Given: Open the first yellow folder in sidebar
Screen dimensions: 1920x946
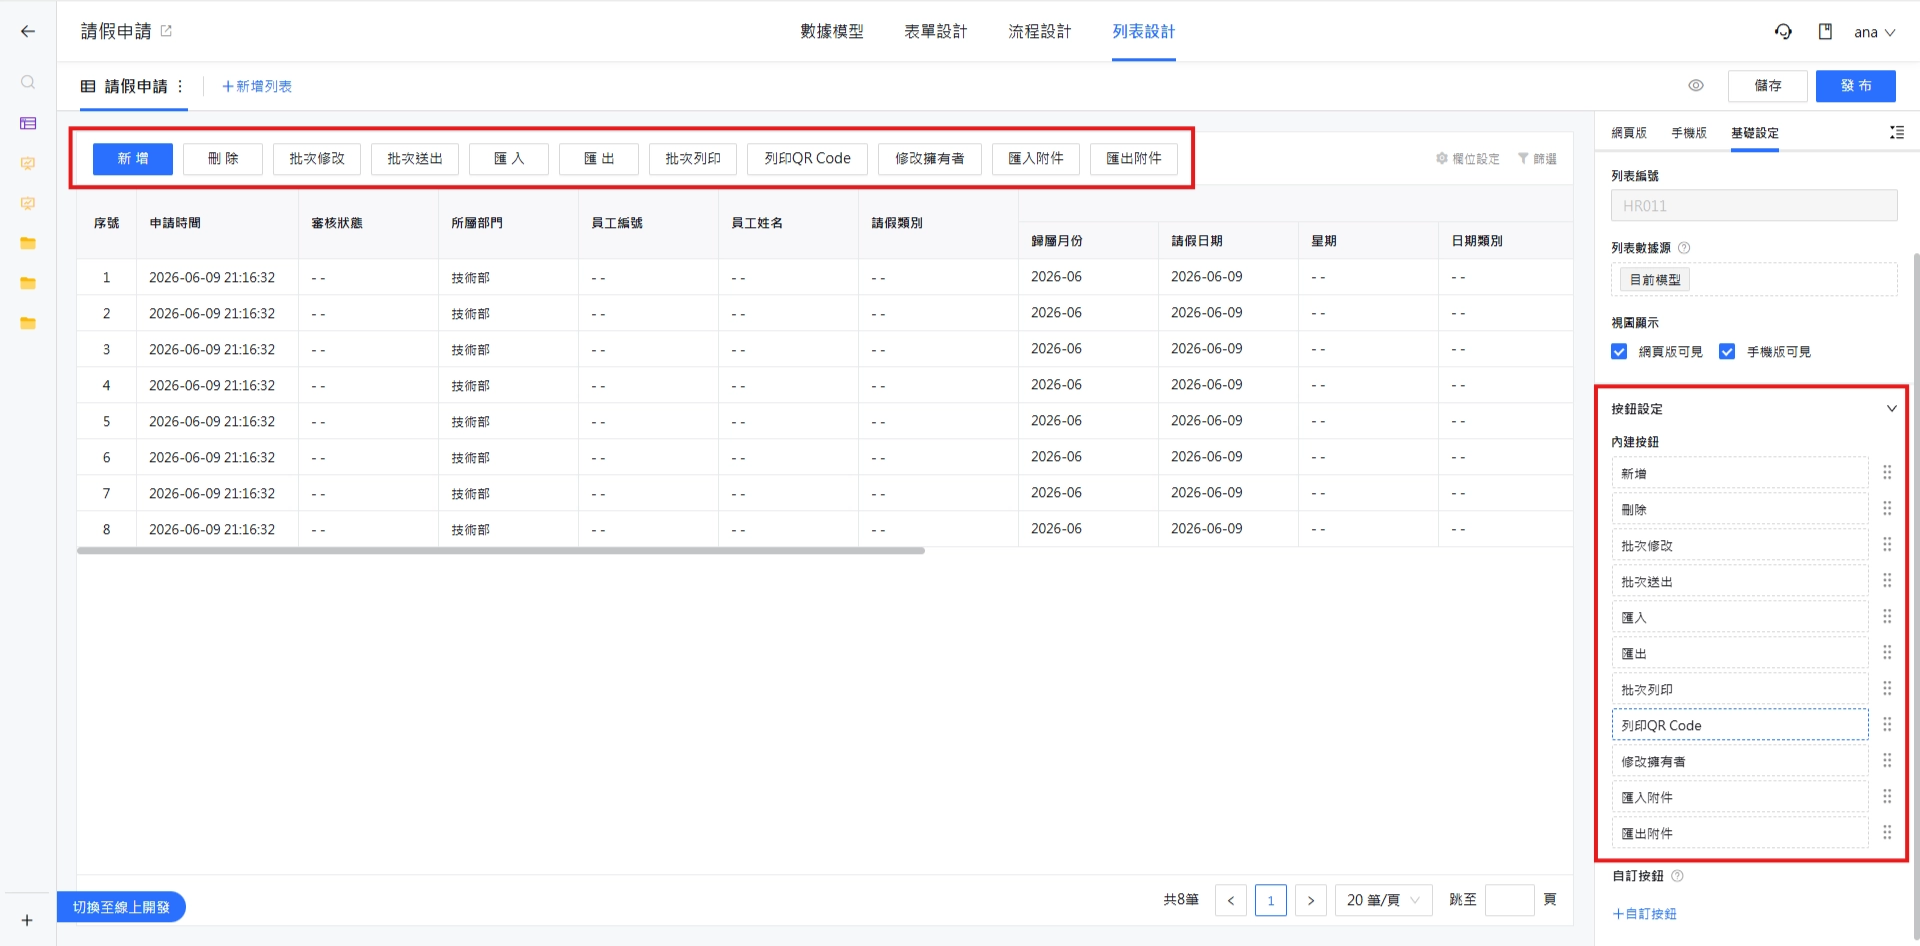Looking at the screenshot, I should click(28, 243).
